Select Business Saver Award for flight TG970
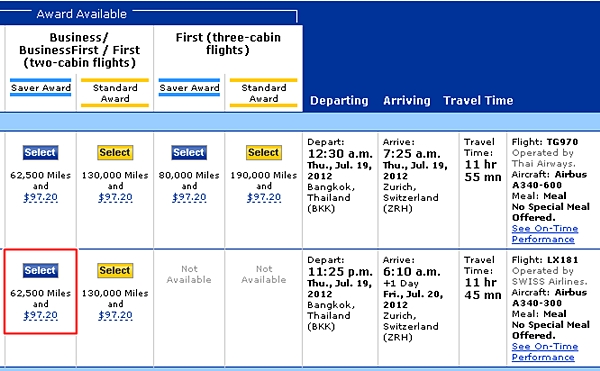 [40, 153]
